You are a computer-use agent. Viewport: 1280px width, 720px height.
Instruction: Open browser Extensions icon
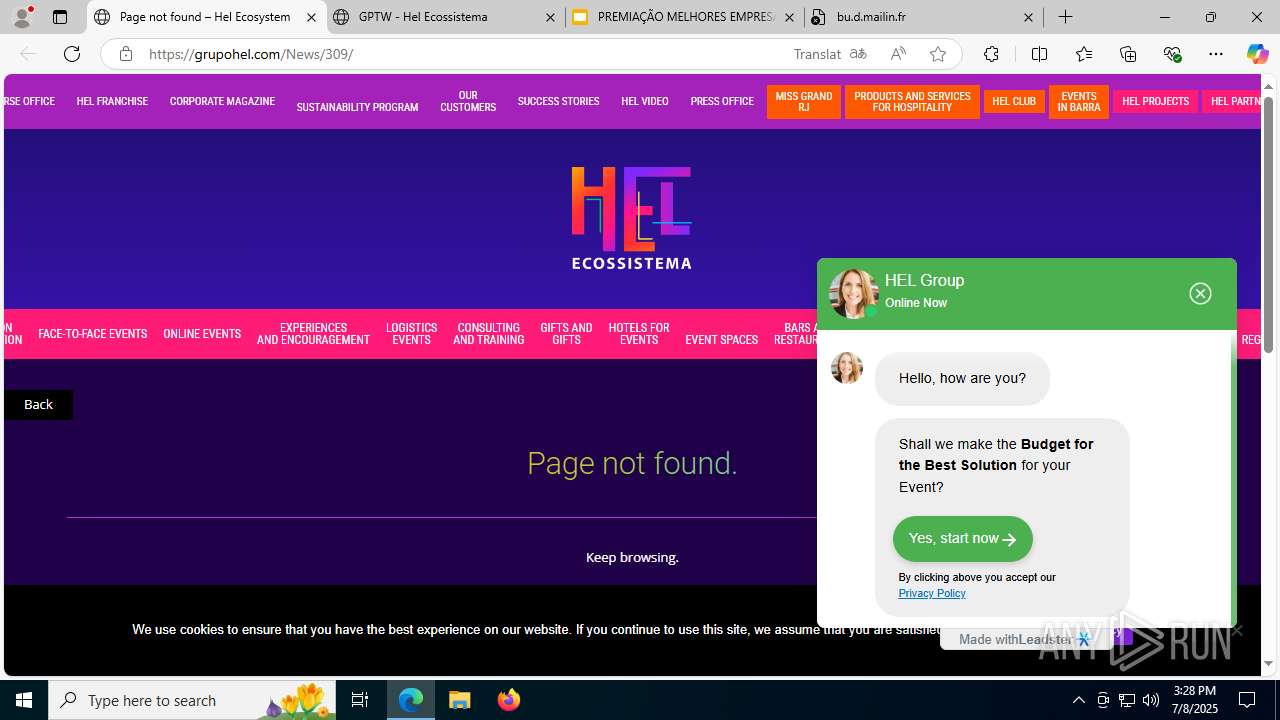pyautogui.click(x=991, y=54)
